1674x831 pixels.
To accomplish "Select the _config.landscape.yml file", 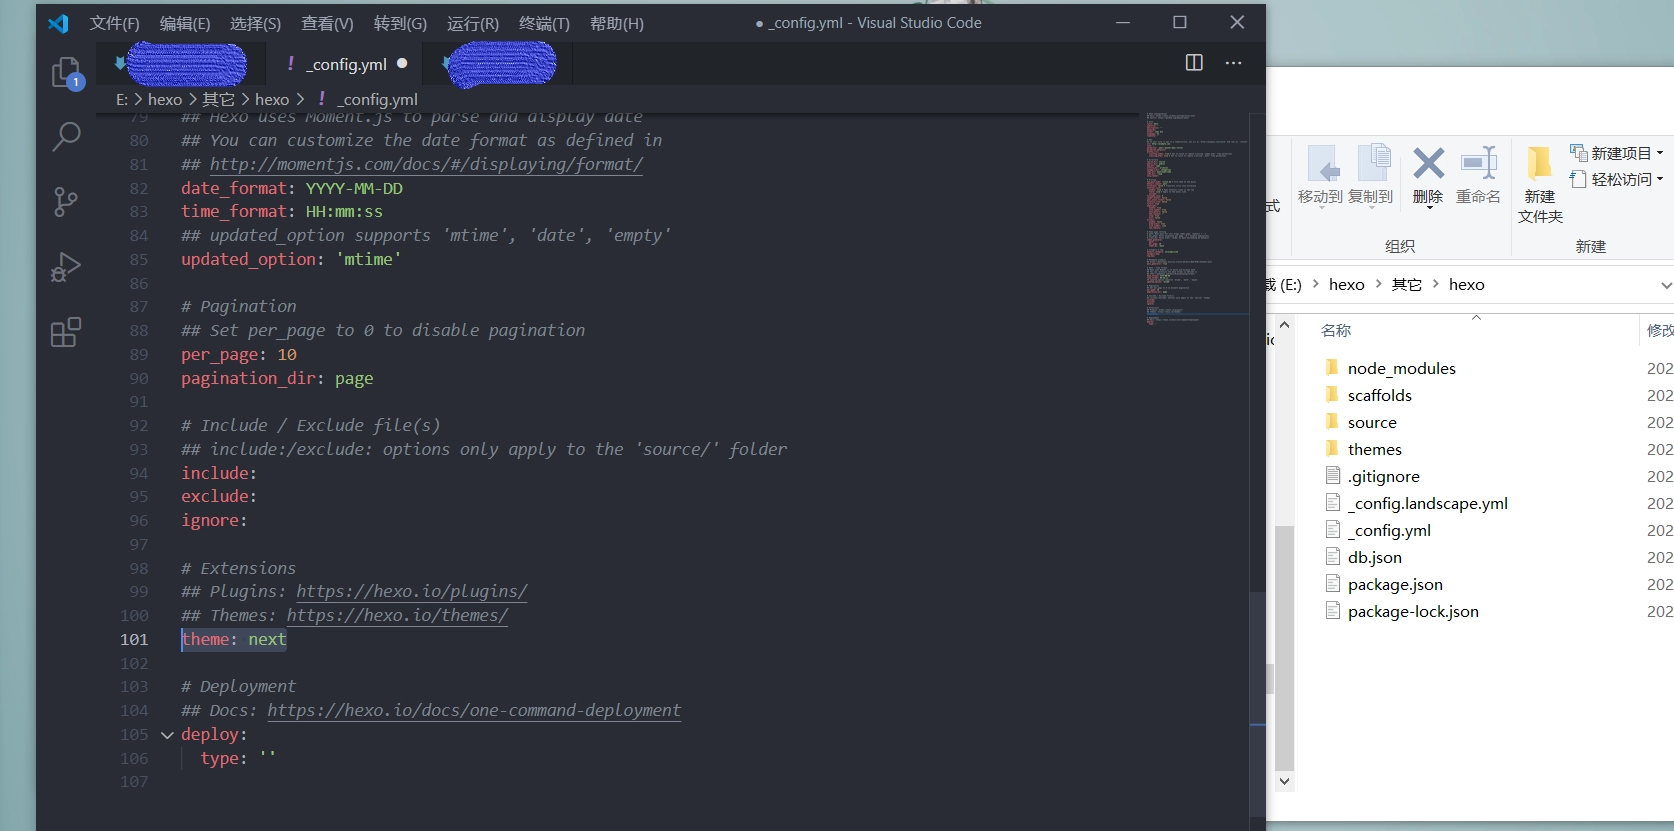I will click(1427, 504).
